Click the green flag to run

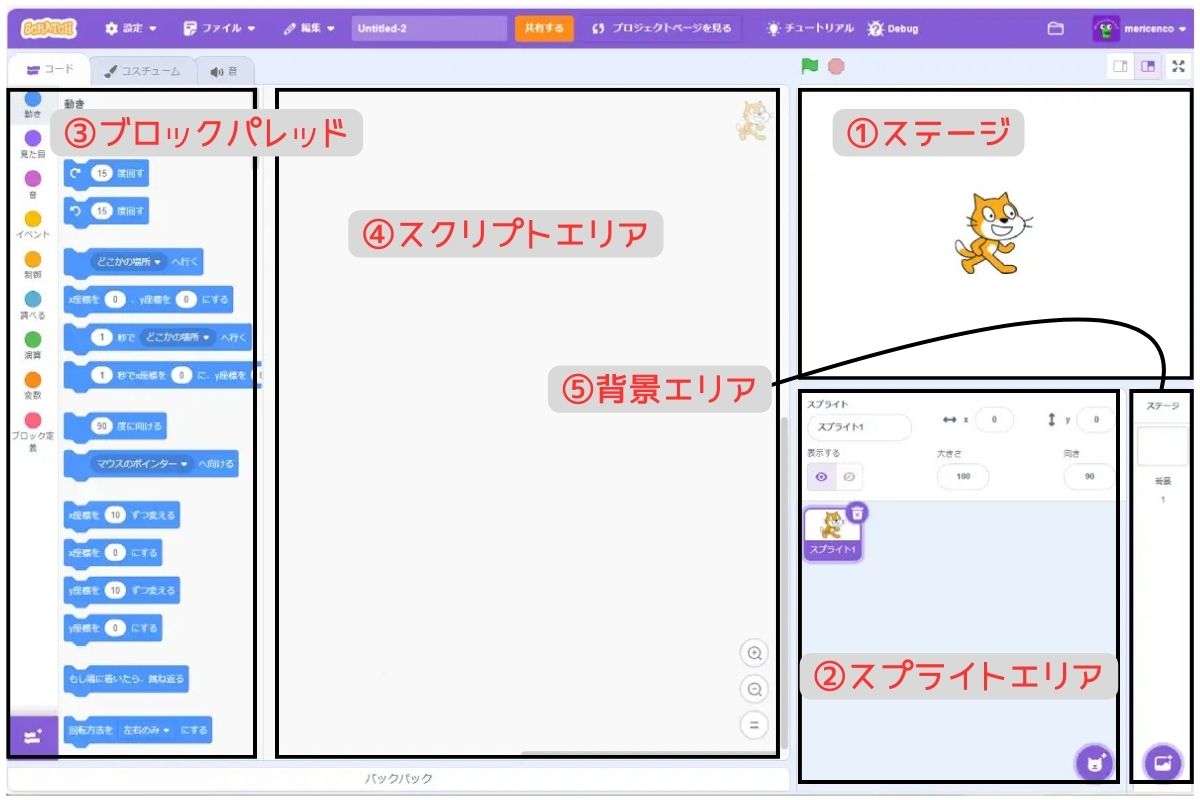(x=809, y=66)
